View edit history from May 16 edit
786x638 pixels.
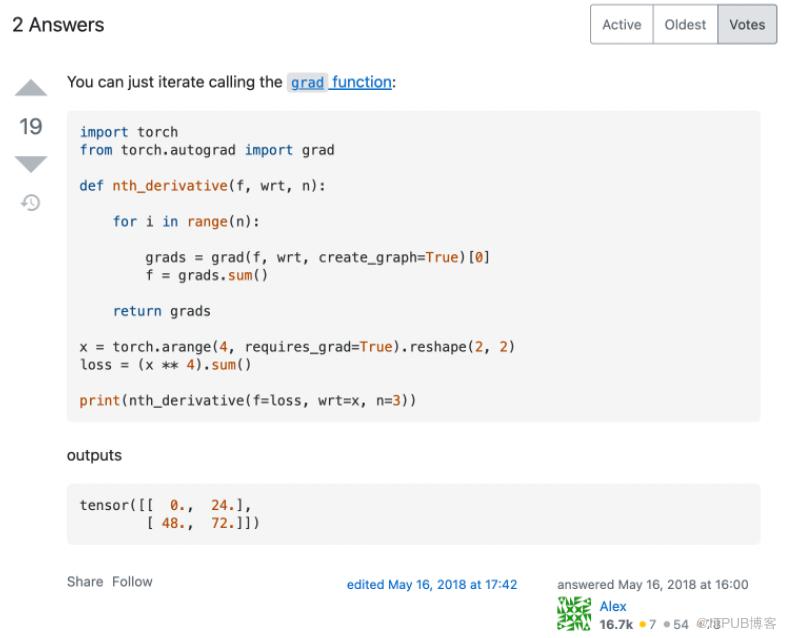tap(432, 584)
